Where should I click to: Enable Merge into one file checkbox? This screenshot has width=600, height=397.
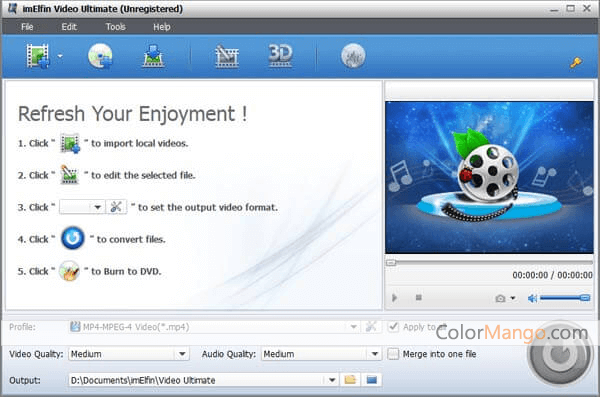pyautogui.click(x=393, y=354)
